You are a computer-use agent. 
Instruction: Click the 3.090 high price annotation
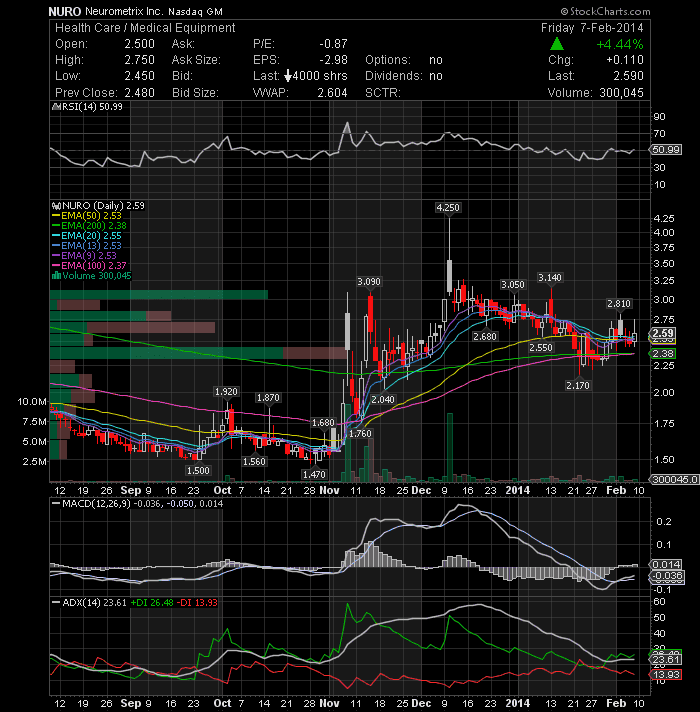[369, 282]
